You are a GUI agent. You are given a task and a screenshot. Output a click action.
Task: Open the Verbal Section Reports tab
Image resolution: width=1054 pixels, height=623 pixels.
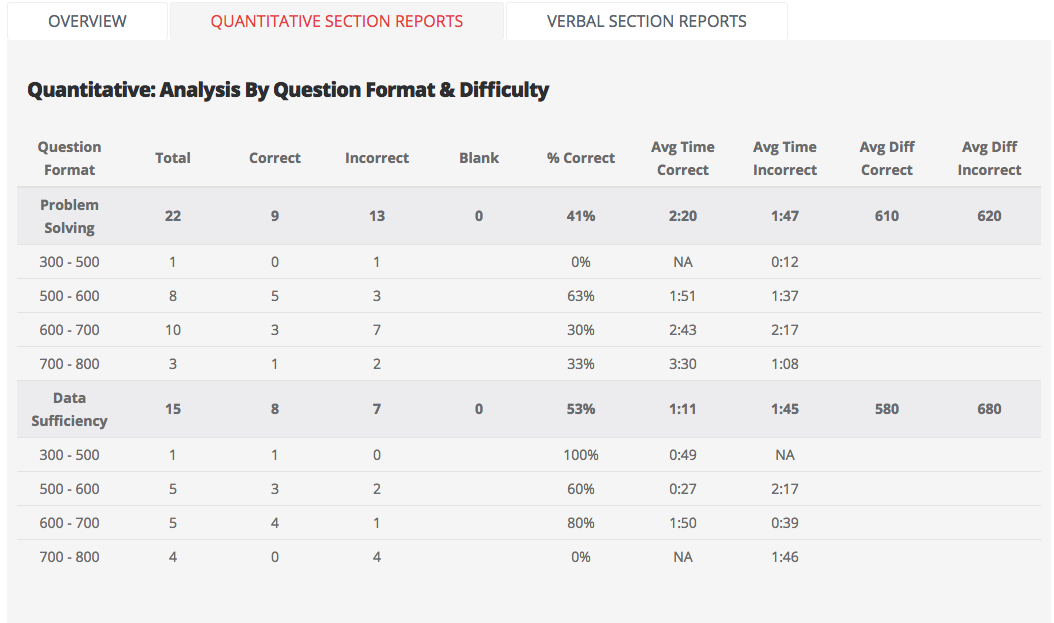646,21
